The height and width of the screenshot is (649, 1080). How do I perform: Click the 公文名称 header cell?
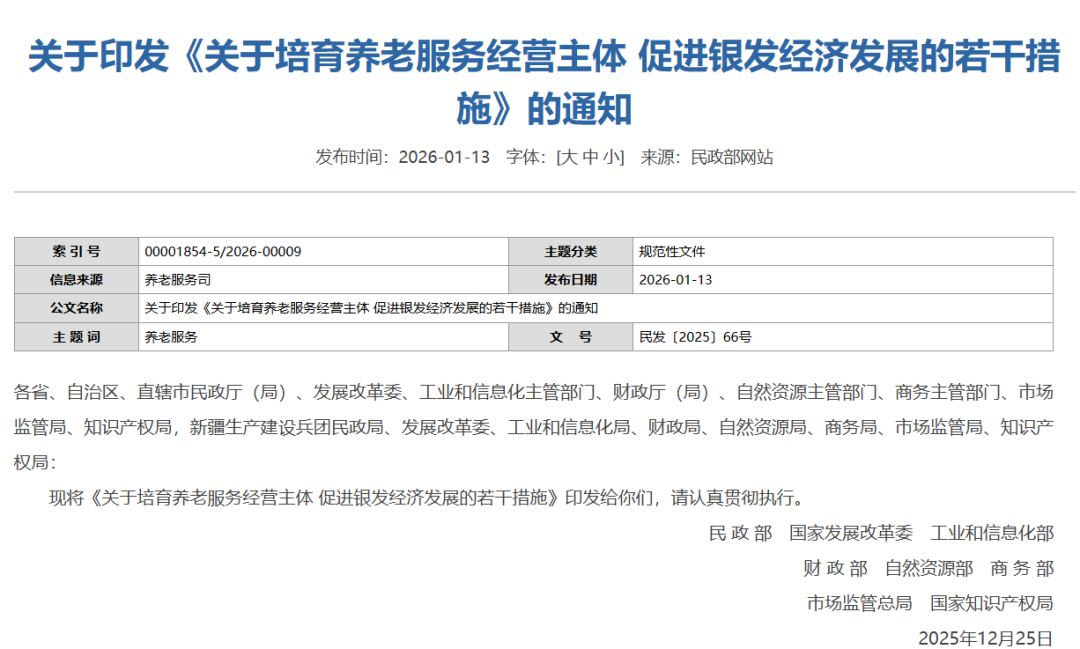pyautogui.click(x=76, y=308)
